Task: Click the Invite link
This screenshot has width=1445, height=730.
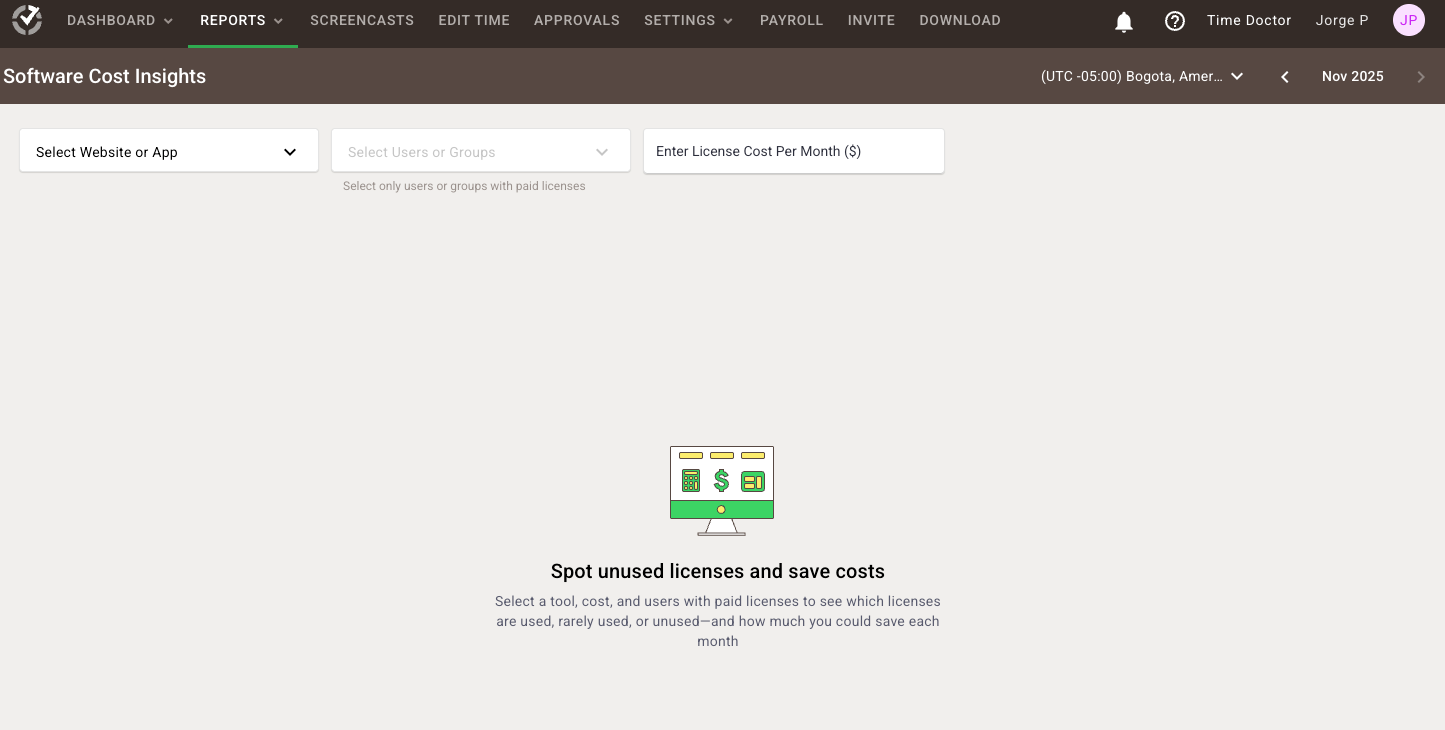Action: pos(871,20)
